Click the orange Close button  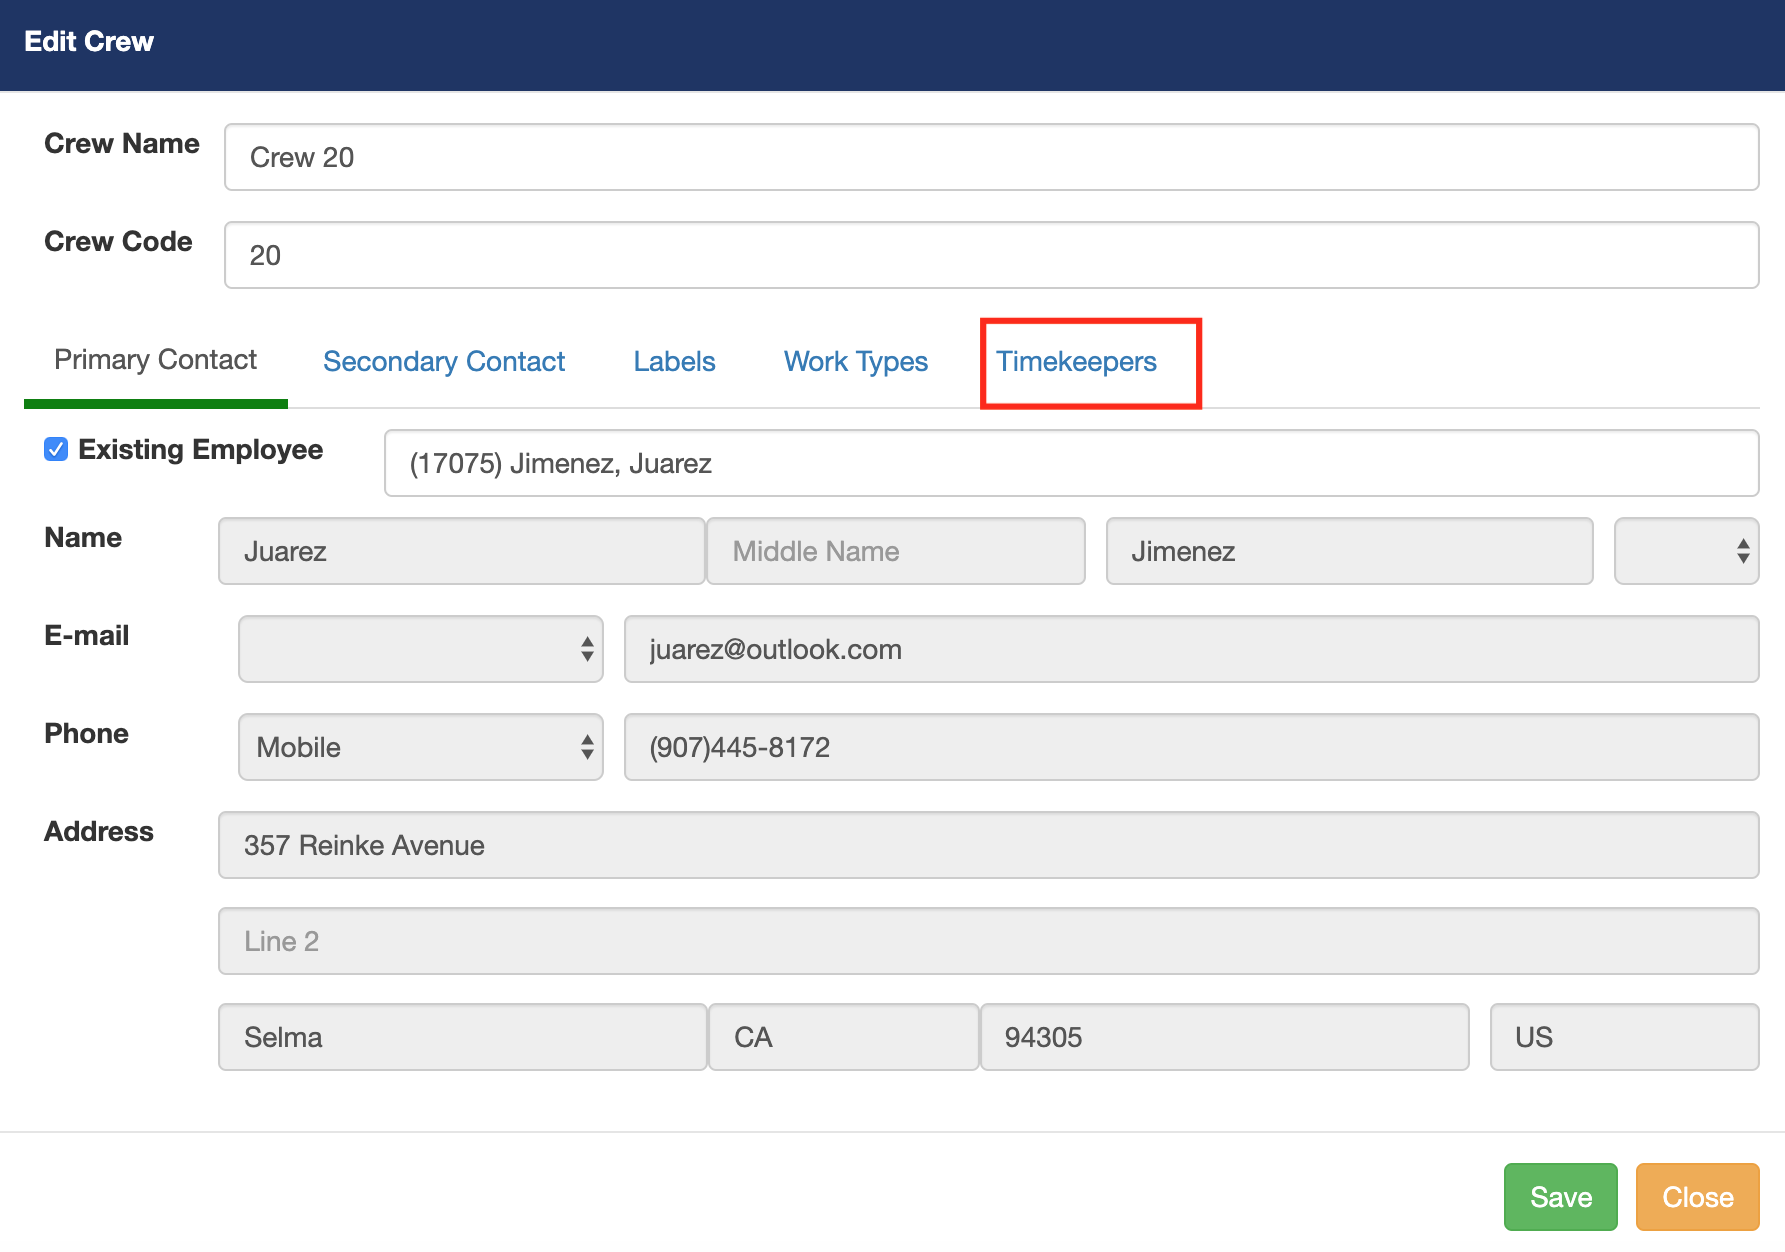pyautogui.click(x=1697, y=1197)
